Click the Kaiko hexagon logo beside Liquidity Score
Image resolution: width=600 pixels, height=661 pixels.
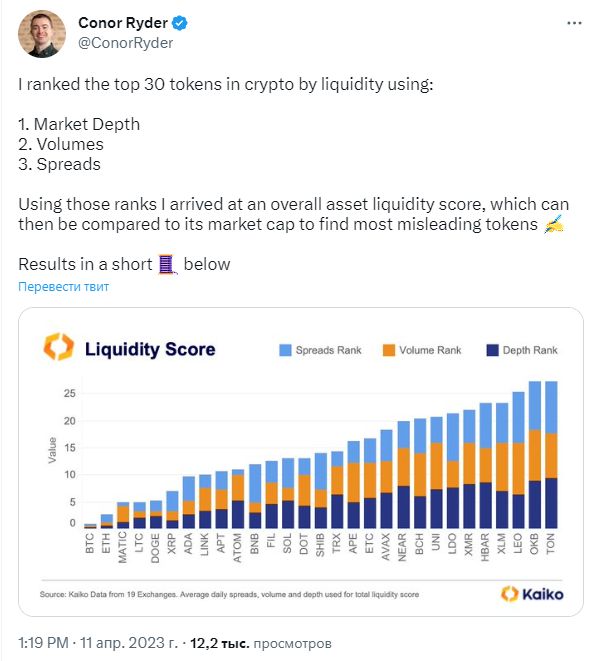click(x=59, y=347)
